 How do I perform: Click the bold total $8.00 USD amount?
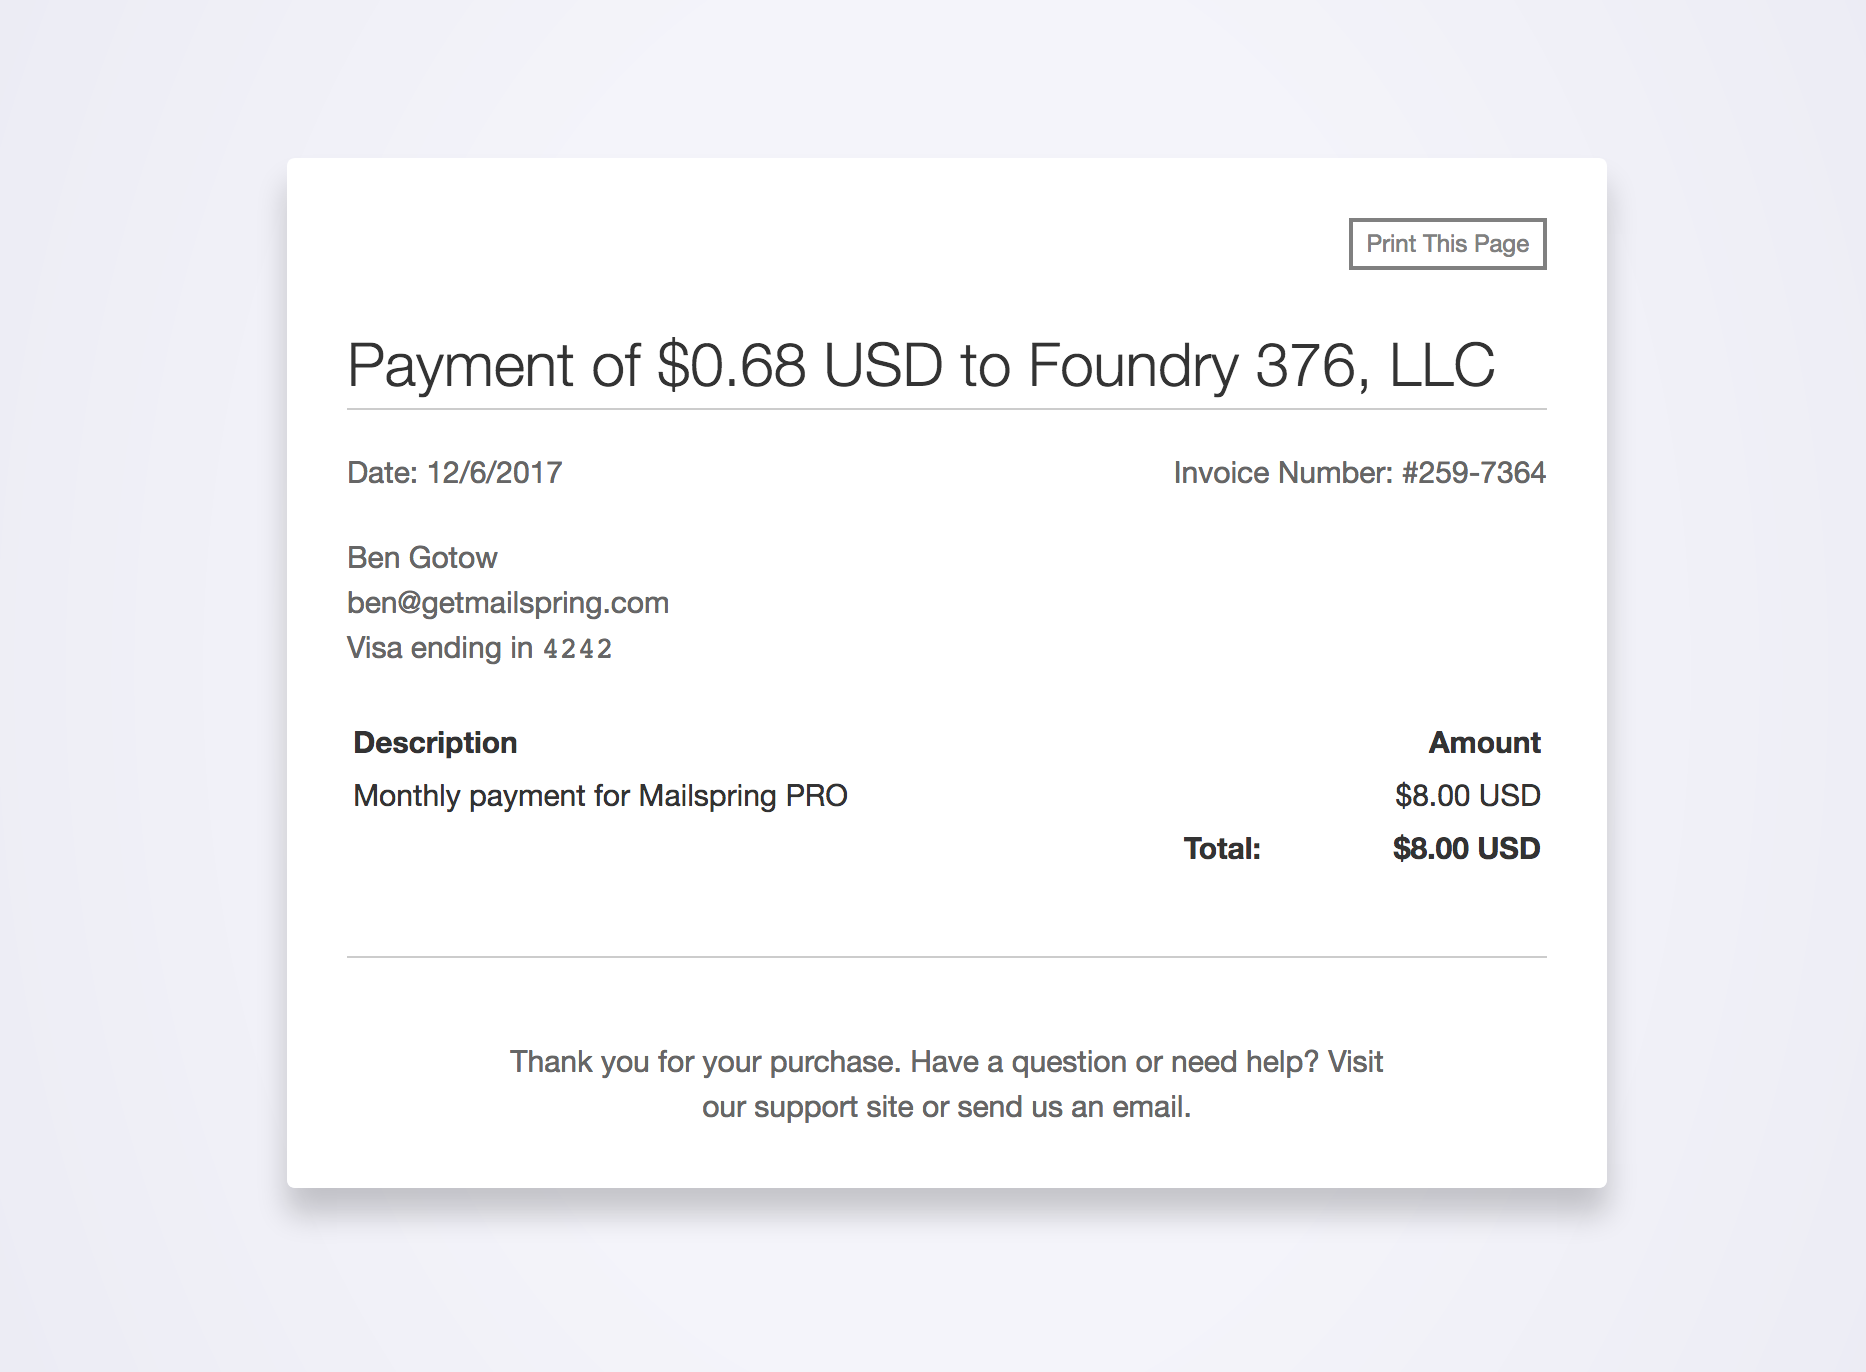(1466, 849)
